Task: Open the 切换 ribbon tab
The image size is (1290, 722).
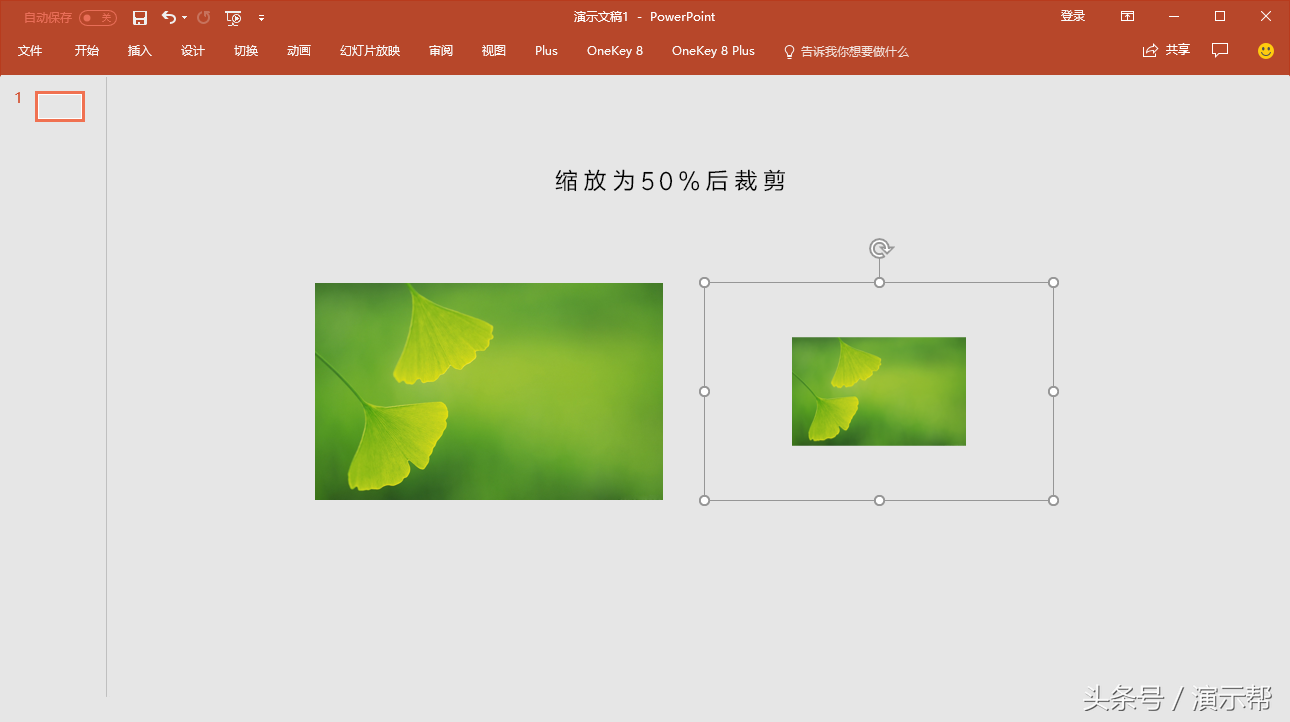Action: [246, 51]
